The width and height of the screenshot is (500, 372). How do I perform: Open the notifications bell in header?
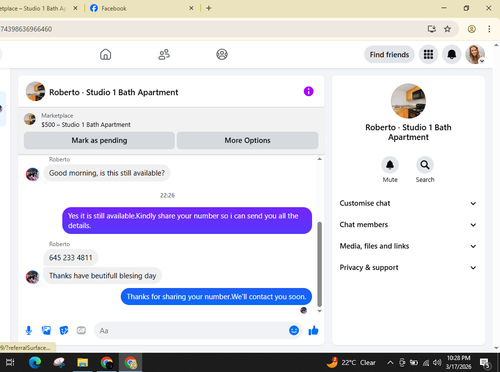pyautogui.click(x=452, y=54)
